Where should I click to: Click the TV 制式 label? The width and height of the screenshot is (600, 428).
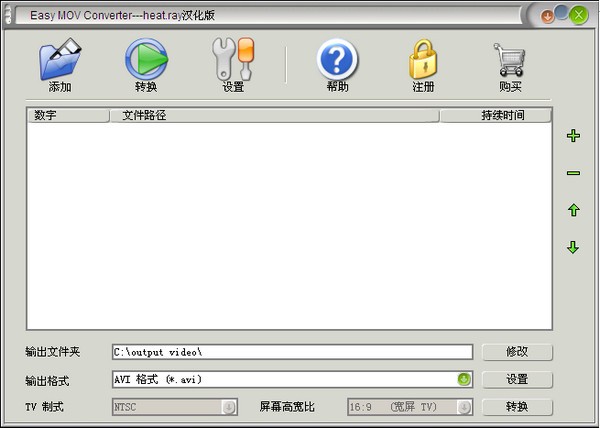(44, 407)
